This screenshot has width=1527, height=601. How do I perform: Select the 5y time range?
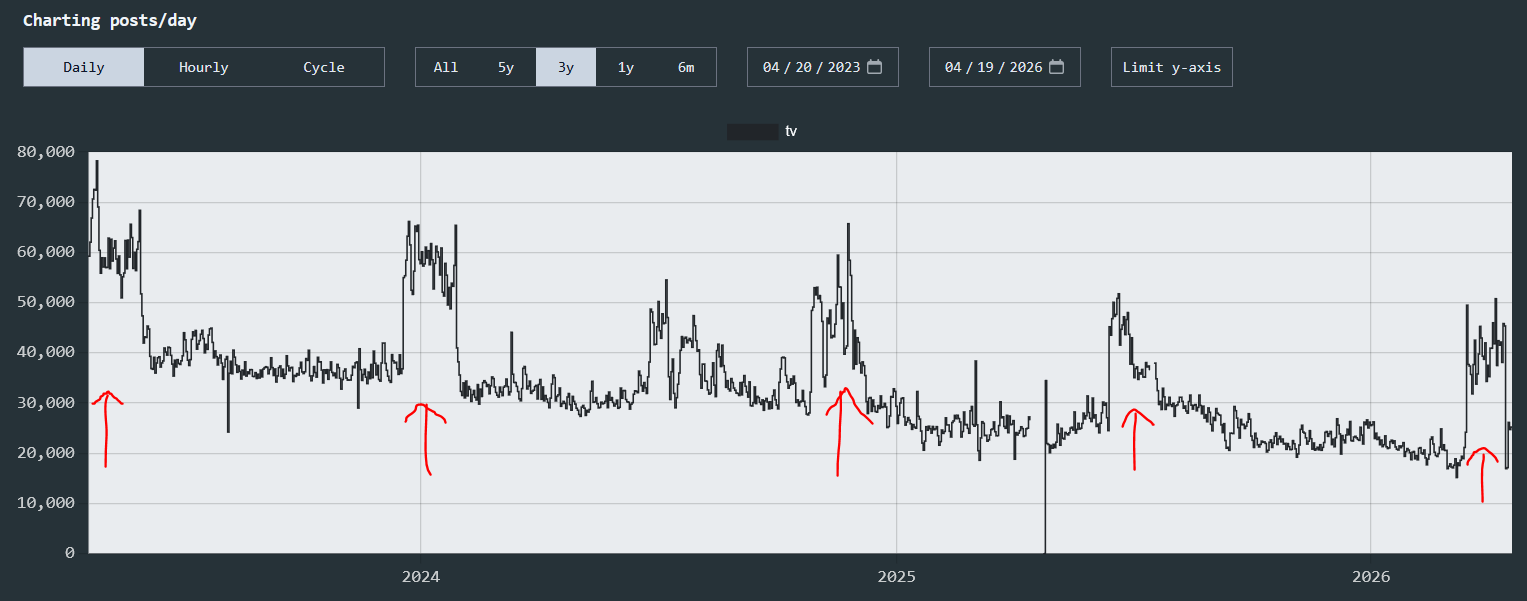click(506, 67)
